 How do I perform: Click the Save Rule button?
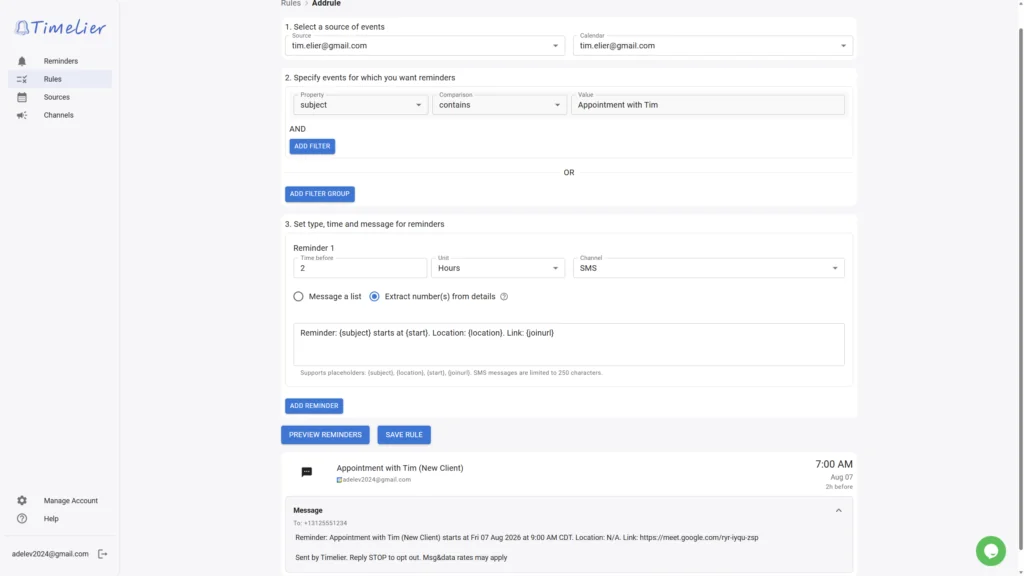click(x=404, y=435)
